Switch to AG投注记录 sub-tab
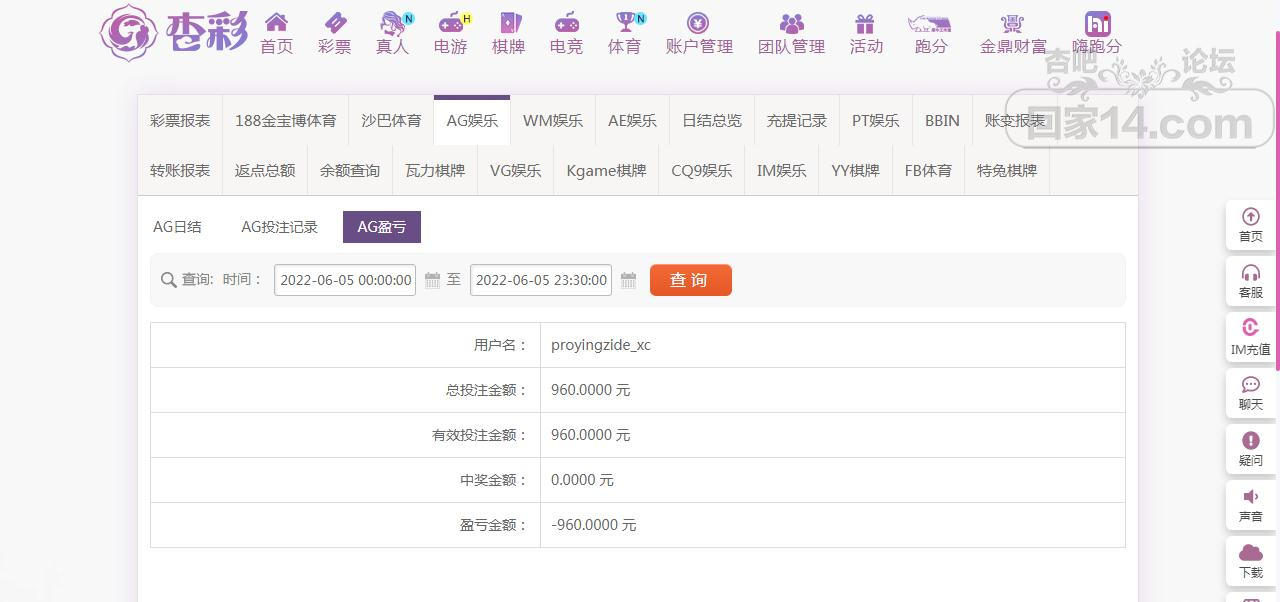 click(x=279, y=227)
